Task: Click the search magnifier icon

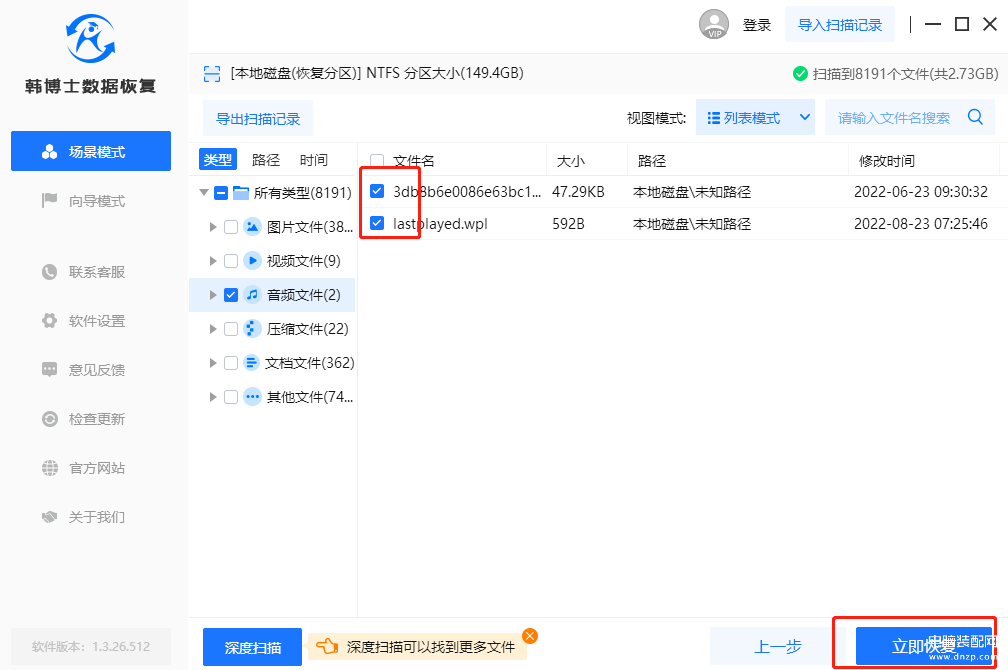Action: [x=975, y=117]
